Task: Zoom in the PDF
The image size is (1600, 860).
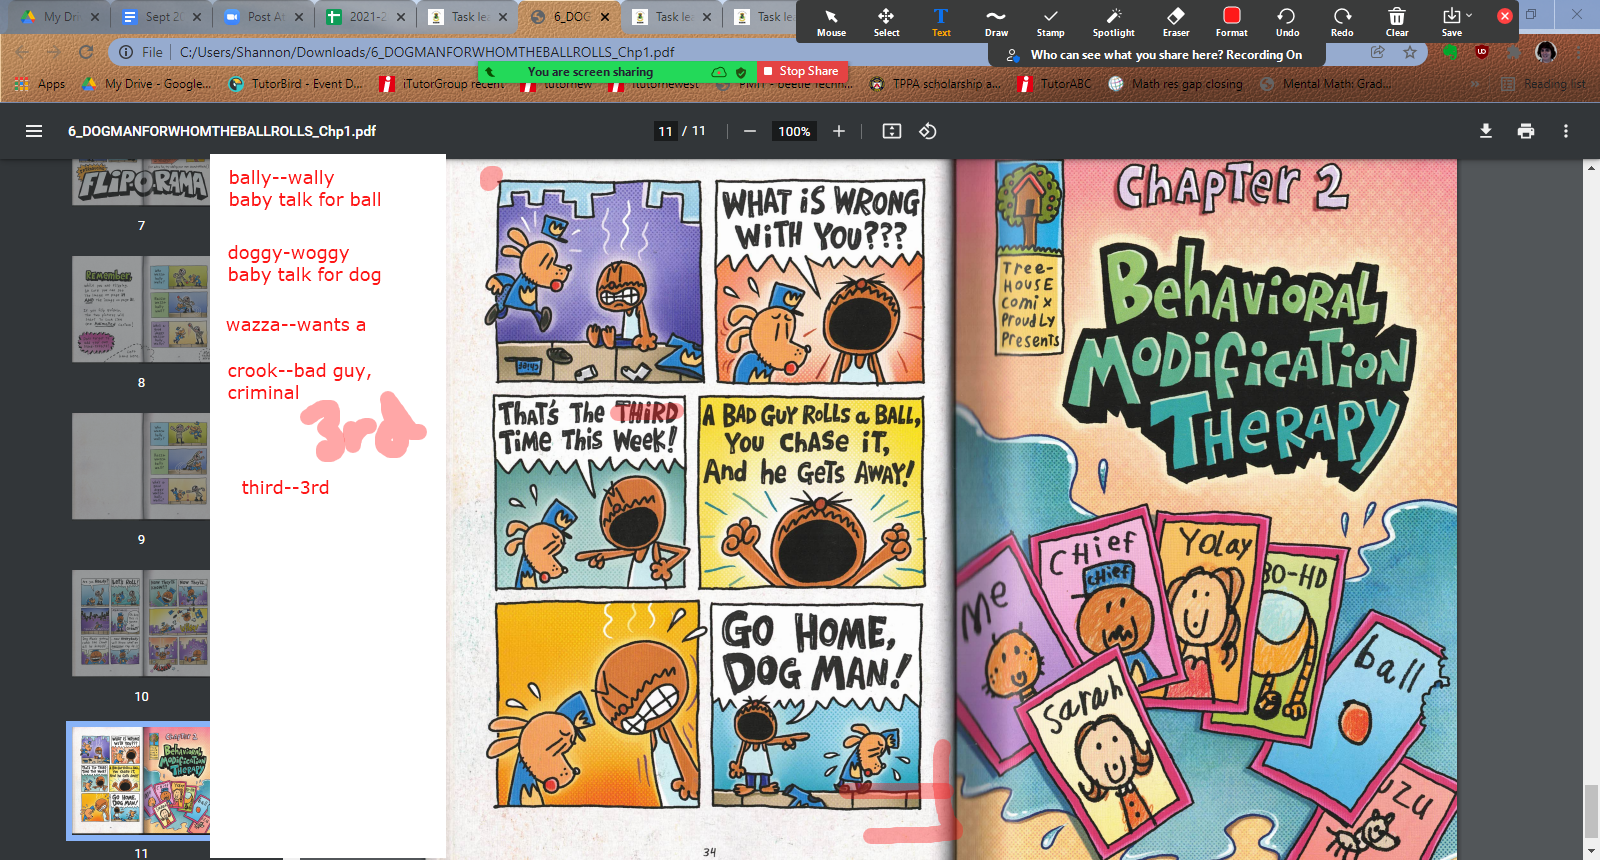Action: [x=839, y=131]
